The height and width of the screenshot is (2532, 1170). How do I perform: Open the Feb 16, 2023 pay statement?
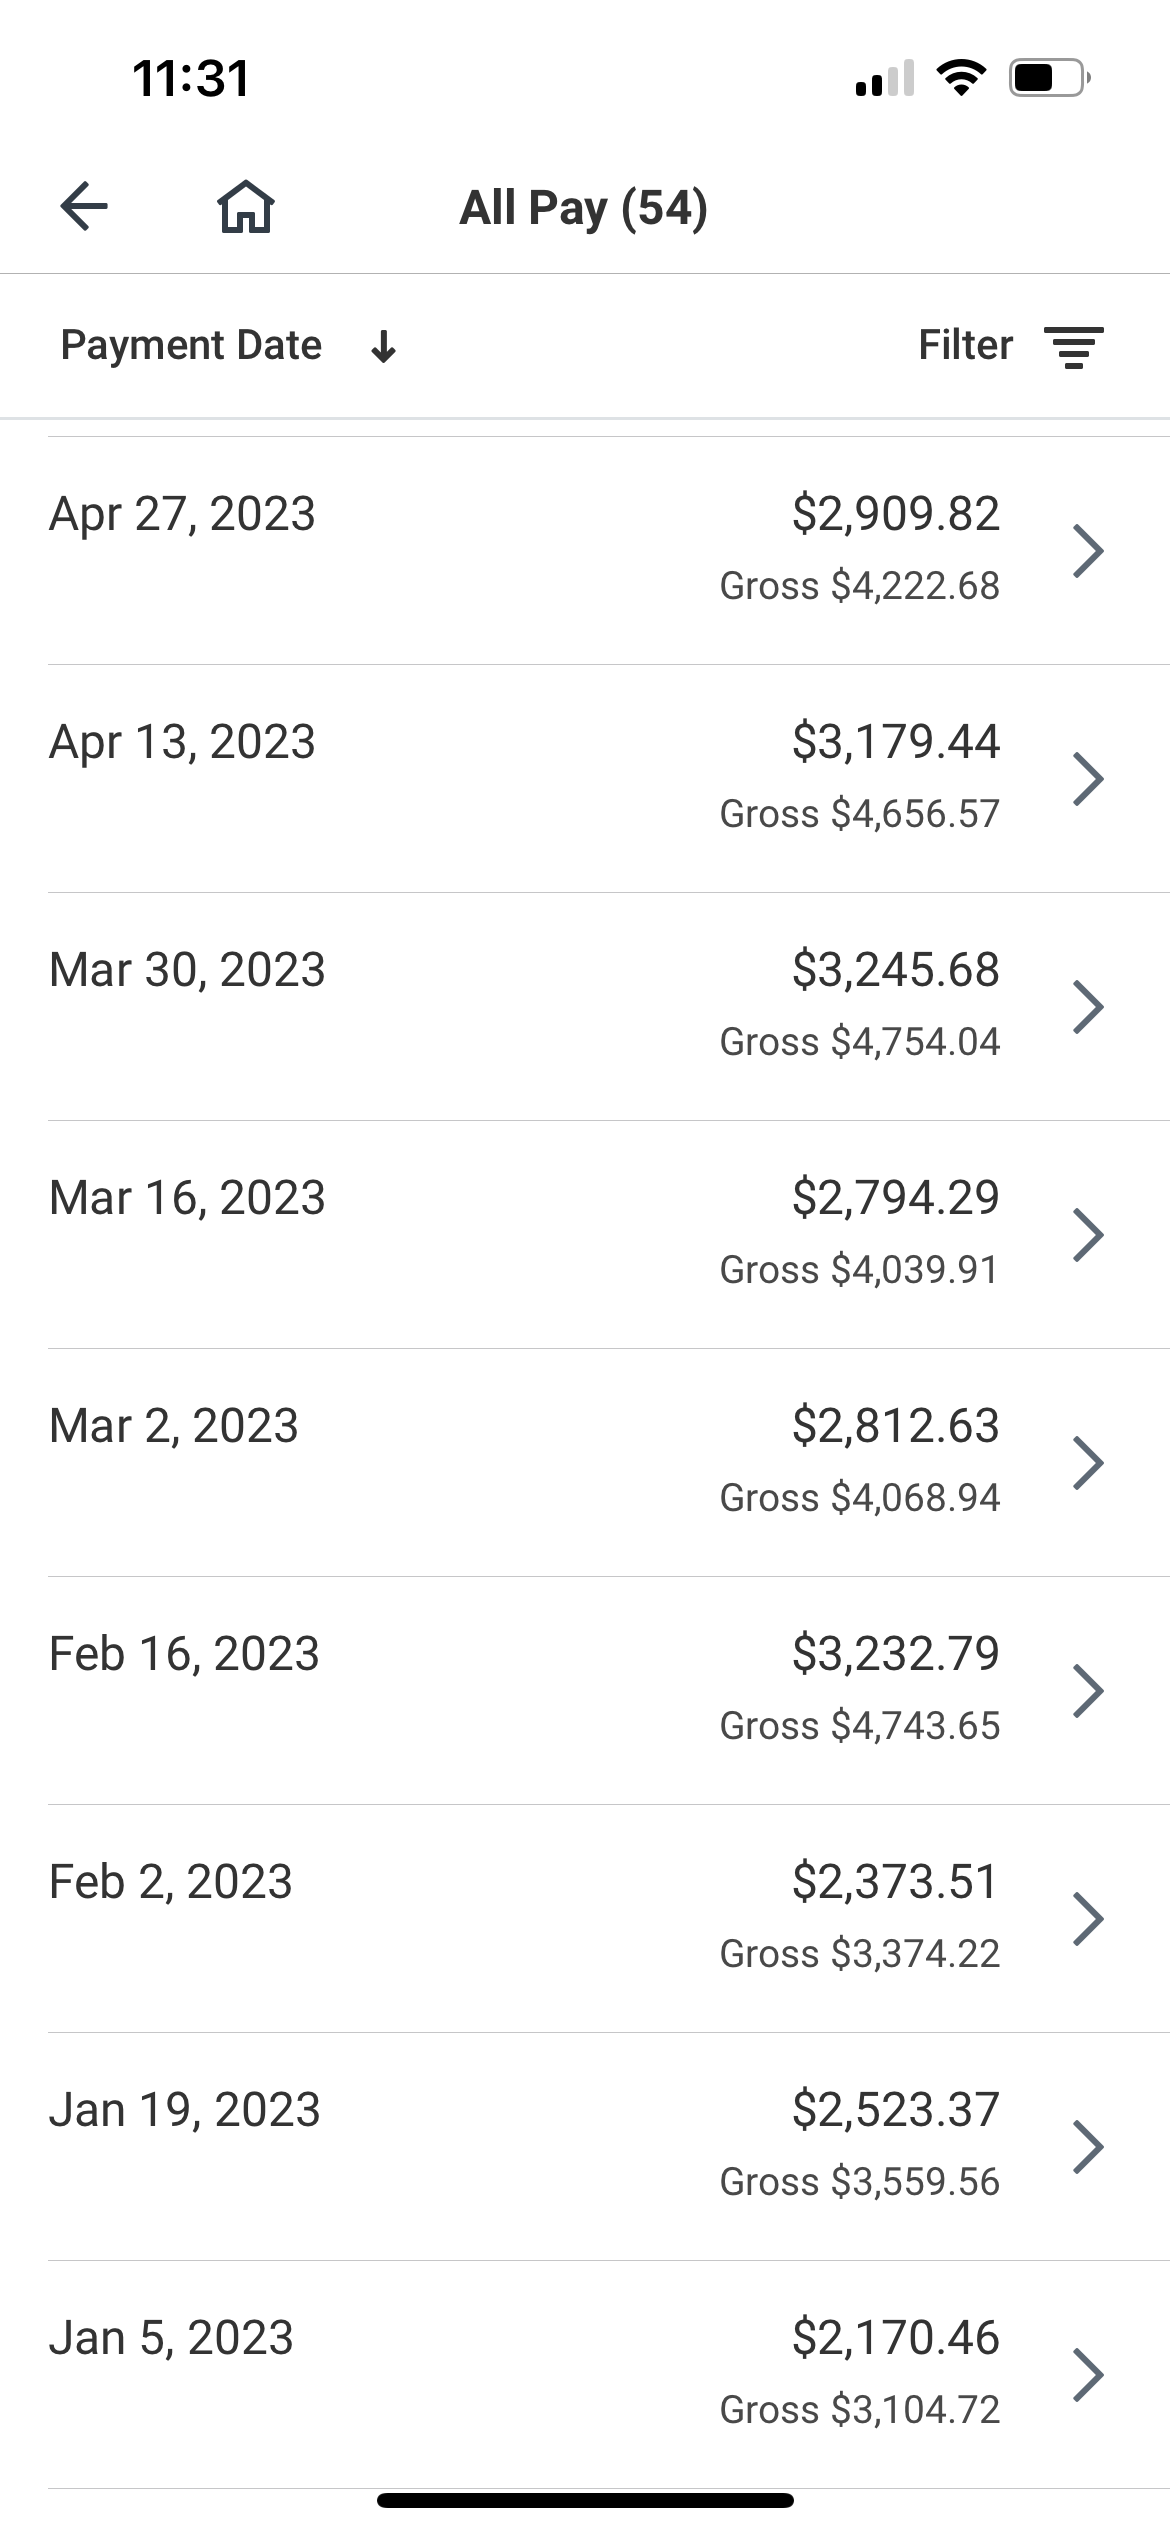click(585, 1690)
